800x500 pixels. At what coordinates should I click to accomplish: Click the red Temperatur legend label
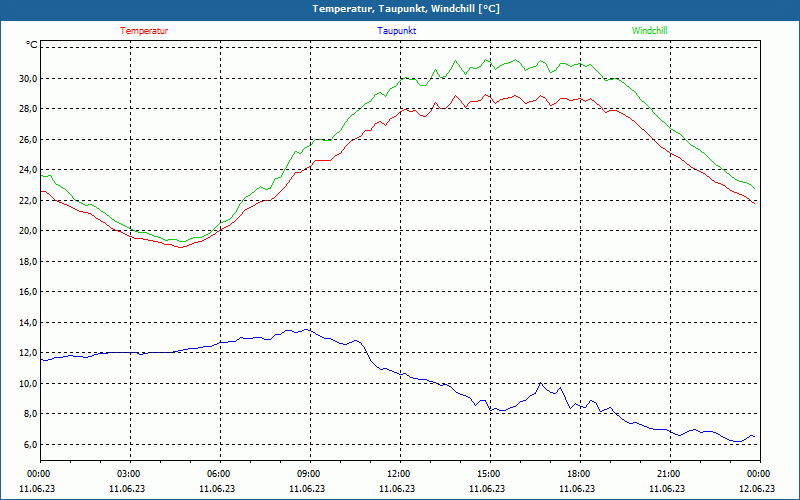pyautogui.click(x=144, y=31)
